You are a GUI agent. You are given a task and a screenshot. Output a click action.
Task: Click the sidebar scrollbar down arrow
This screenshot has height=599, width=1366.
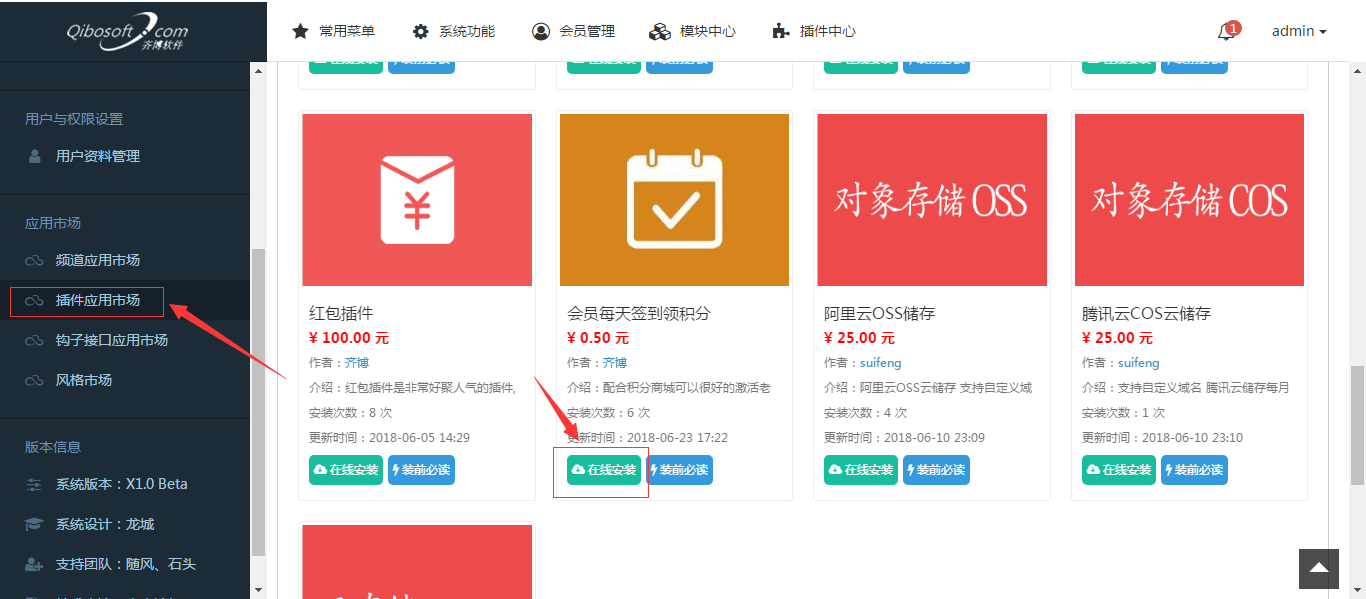(258, 590)
